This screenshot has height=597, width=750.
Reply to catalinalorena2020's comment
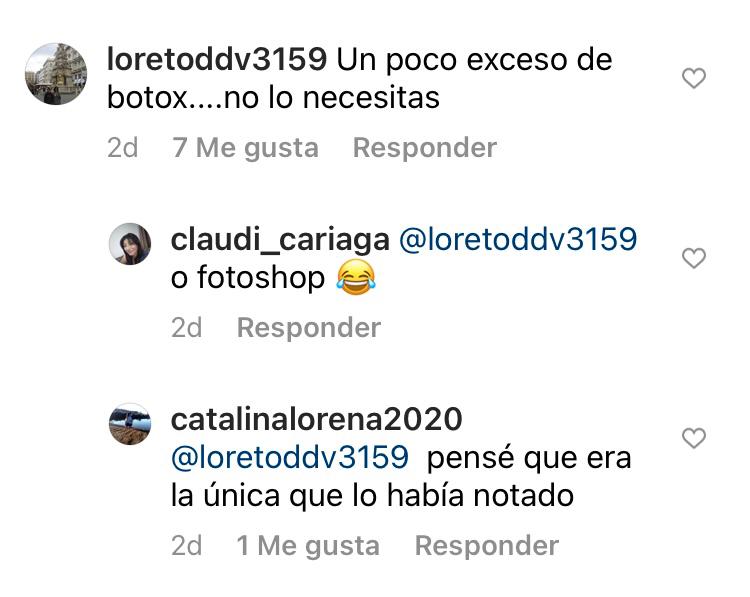pos(487,545)
